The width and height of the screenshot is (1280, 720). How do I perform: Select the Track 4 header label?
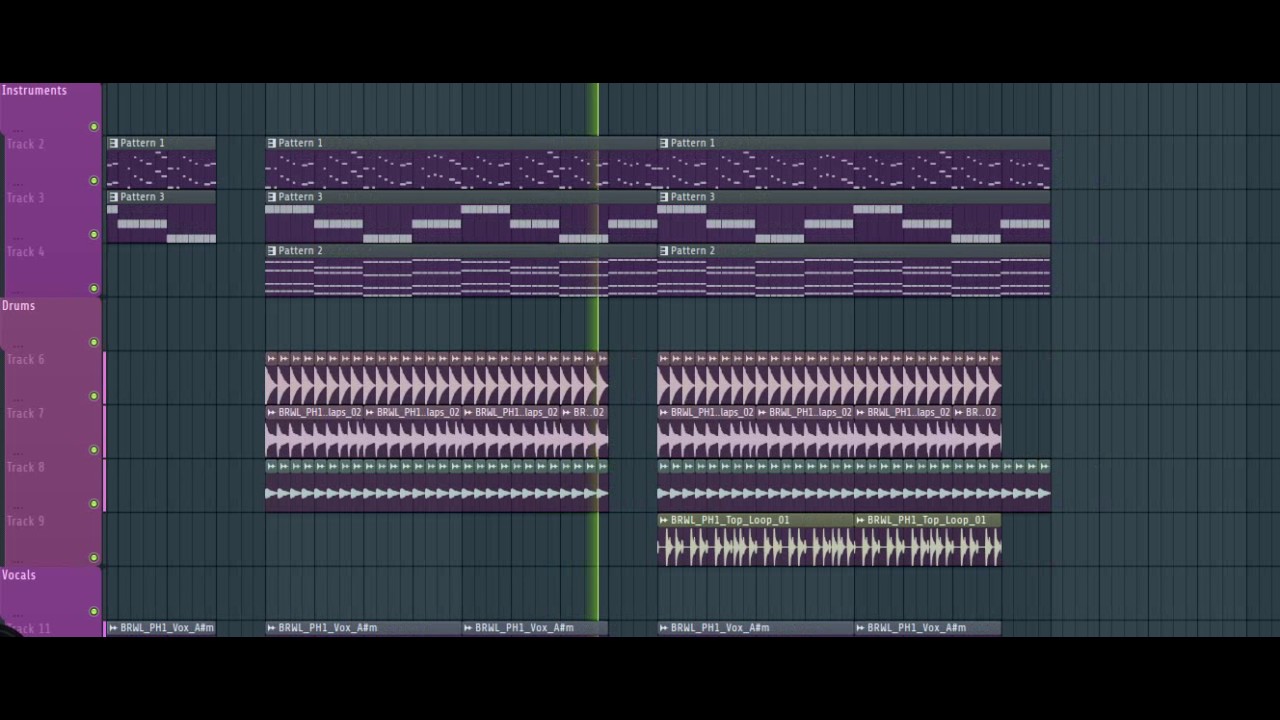point(25,252)
